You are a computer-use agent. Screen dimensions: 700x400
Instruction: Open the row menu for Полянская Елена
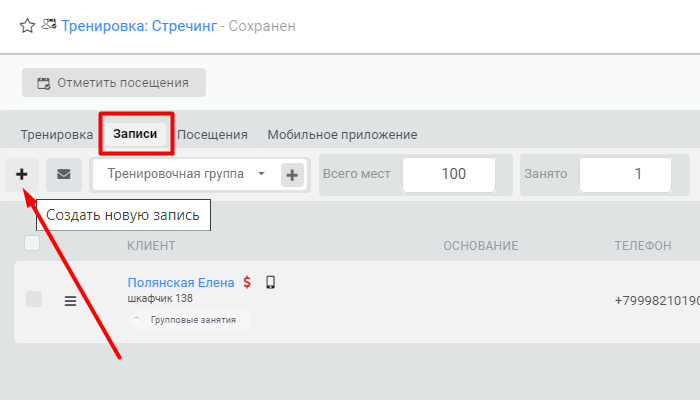pos(70,301)
